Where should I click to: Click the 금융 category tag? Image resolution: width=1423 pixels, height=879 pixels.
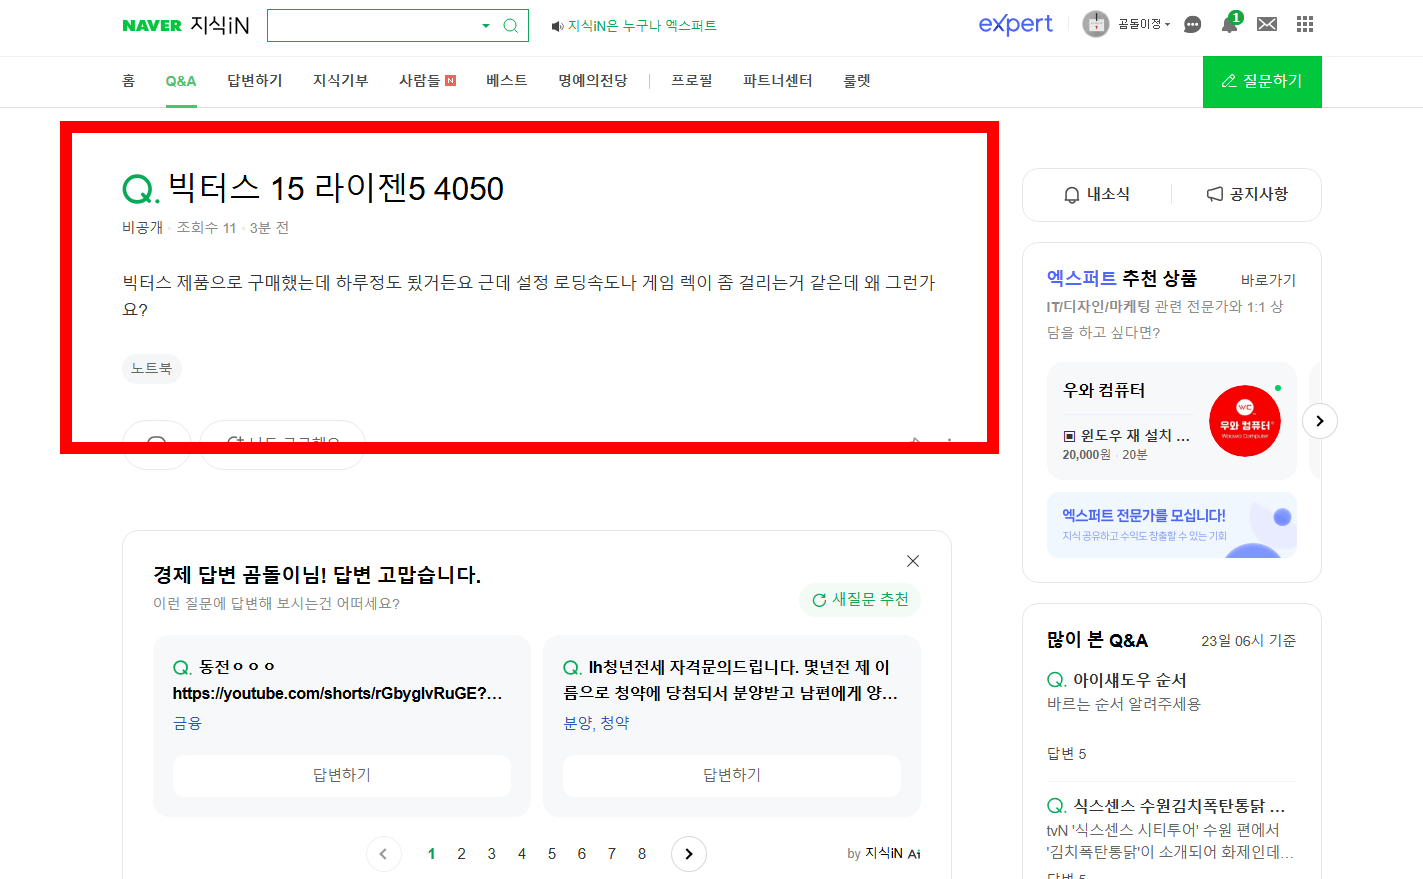coord(187,723)
